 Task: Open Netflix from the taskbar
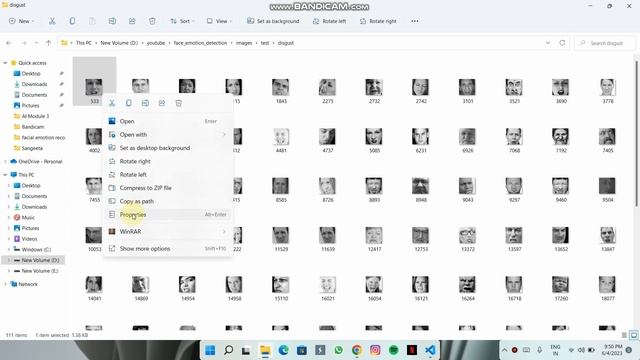click(412, 350)
